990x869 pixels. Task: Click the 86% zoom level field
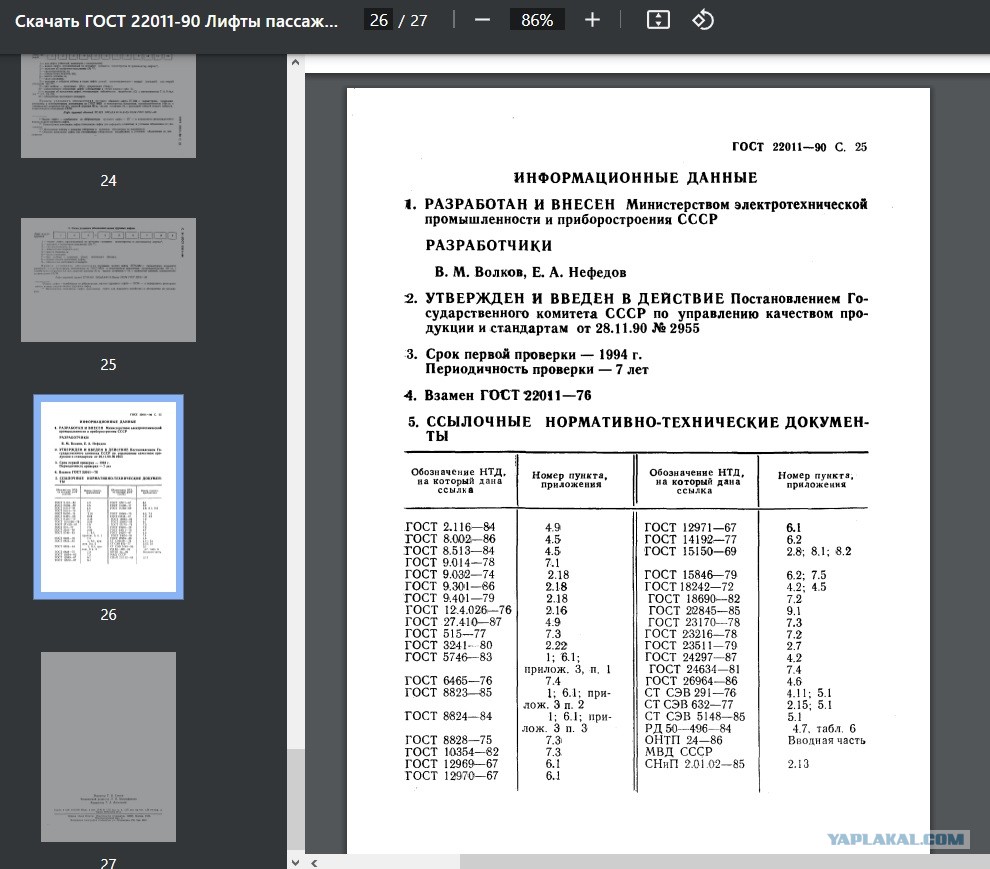click(x=537, y=20)
